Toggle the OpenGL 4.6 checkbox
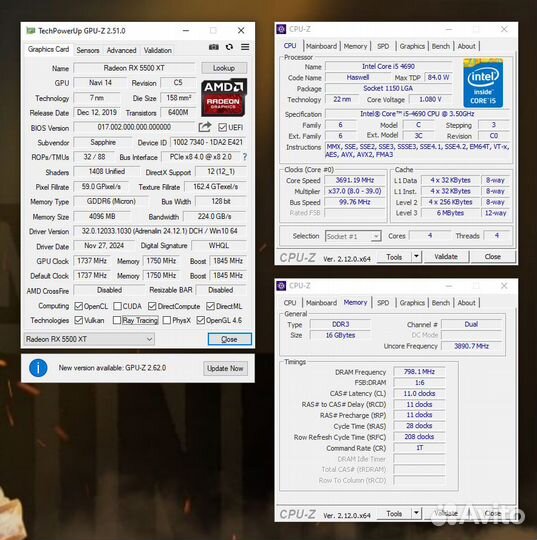The height and width of the screenshot is (540, 537). pyautogui.click(x=200, y=320)
